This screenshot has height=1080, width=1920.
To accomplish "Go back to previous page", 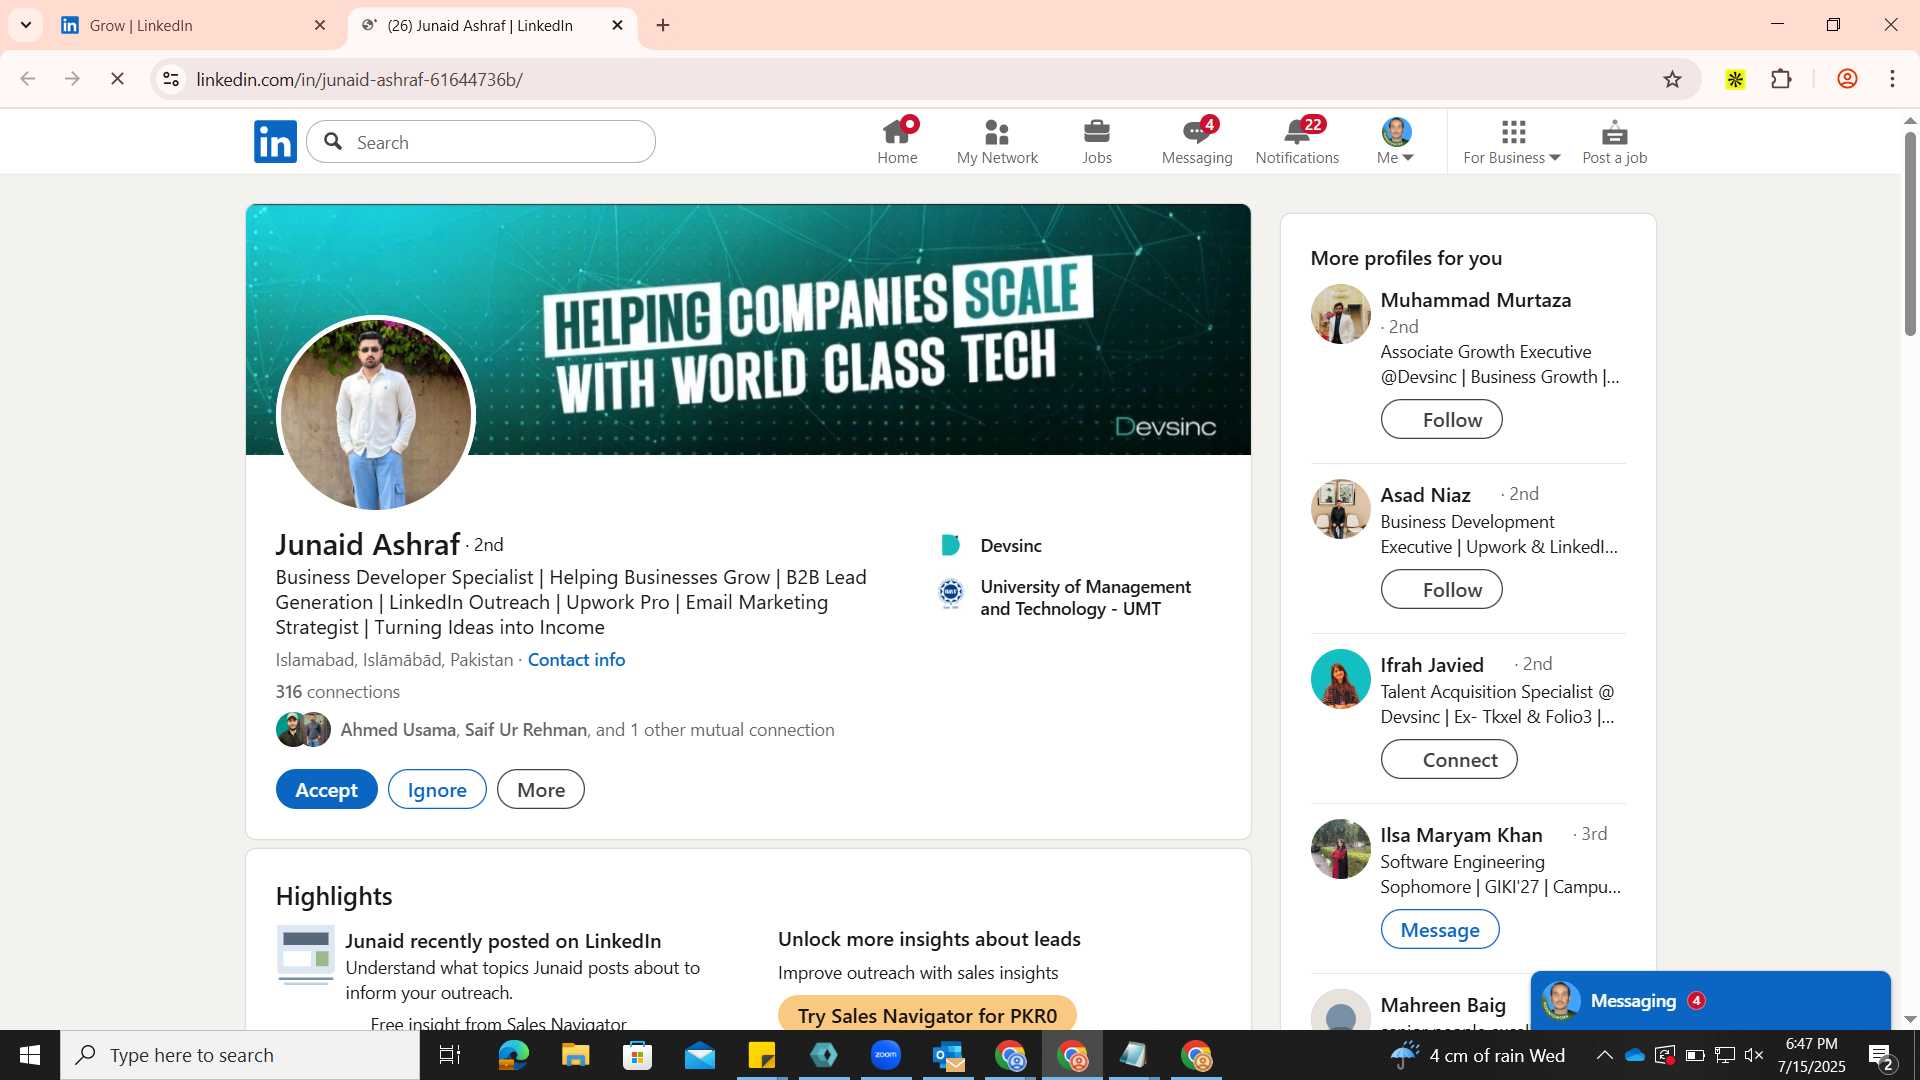I will pyautogui.click(x=28, y=79).
